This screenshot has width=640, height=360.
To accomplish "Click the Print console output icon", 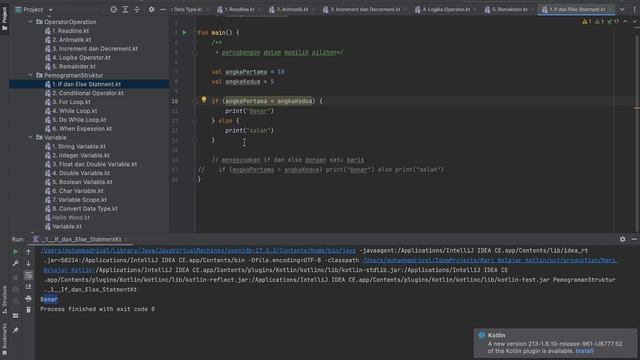I will tap(28, 299).
